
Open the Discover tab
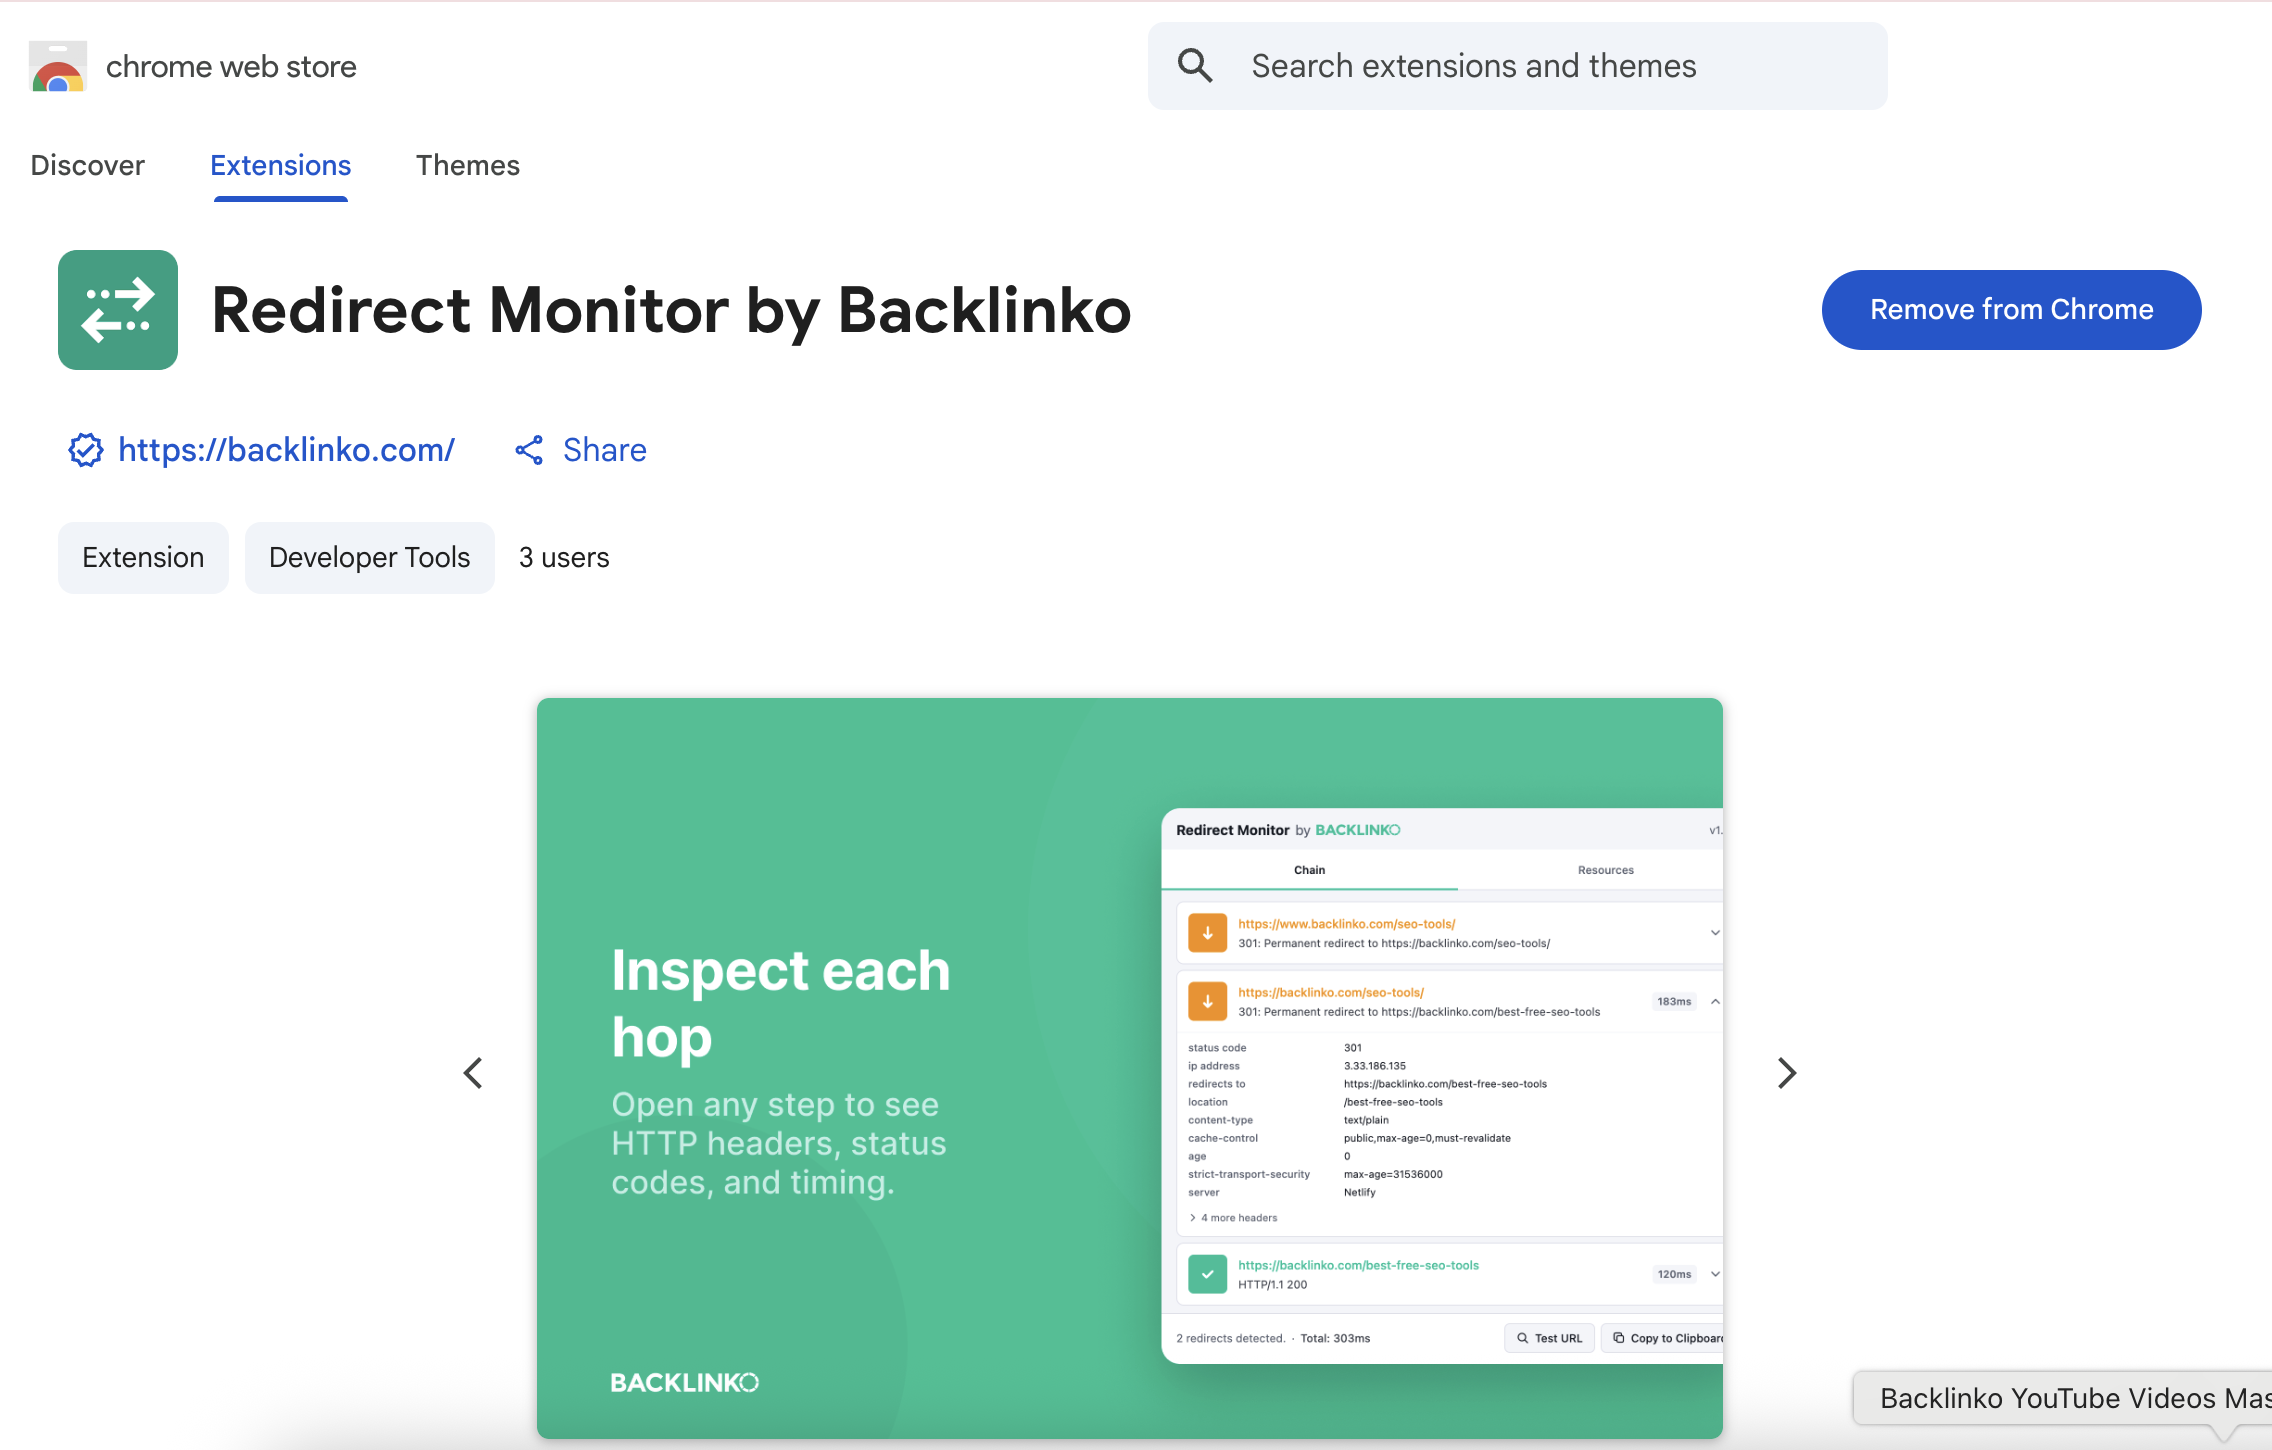[88, 165]
